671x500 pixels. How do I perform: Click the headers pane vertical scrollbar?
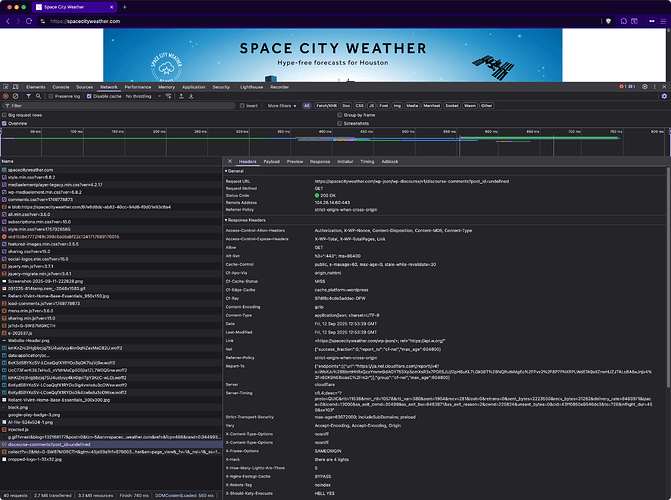click(x=668, y=278)
